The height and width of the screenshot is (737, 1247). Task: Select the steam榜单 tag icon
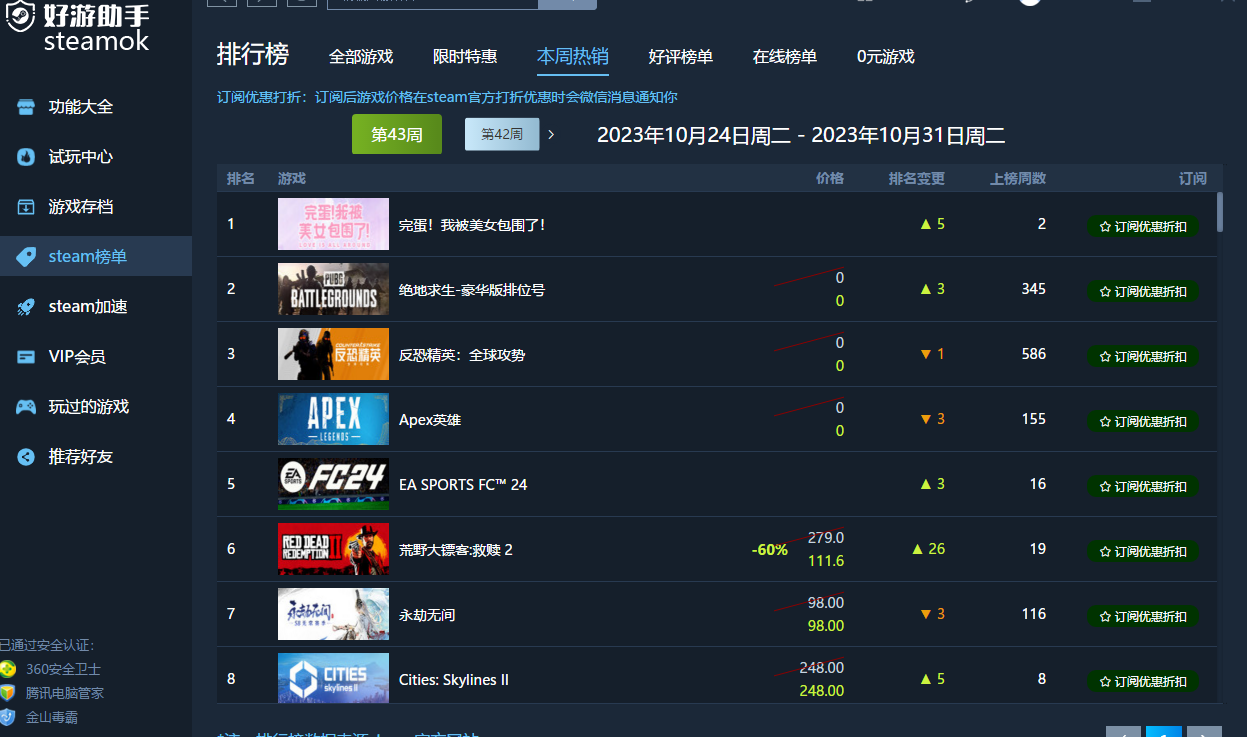coord(26,257)
